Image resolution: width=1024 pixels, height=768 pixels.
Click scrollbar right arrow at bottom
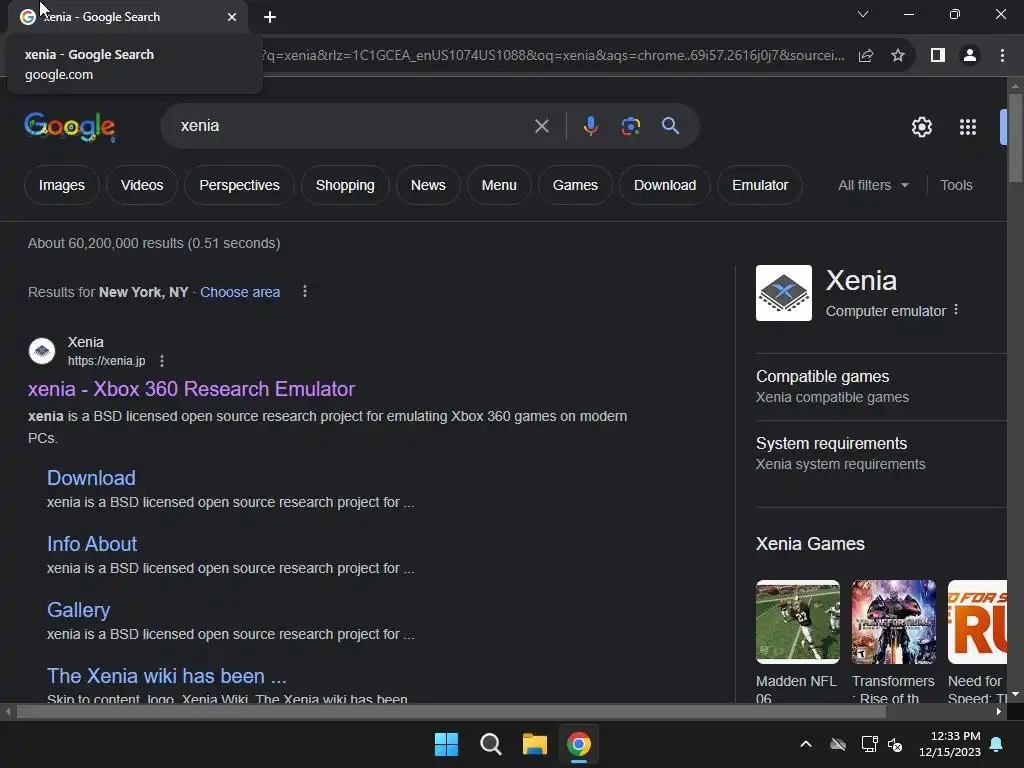999,712
